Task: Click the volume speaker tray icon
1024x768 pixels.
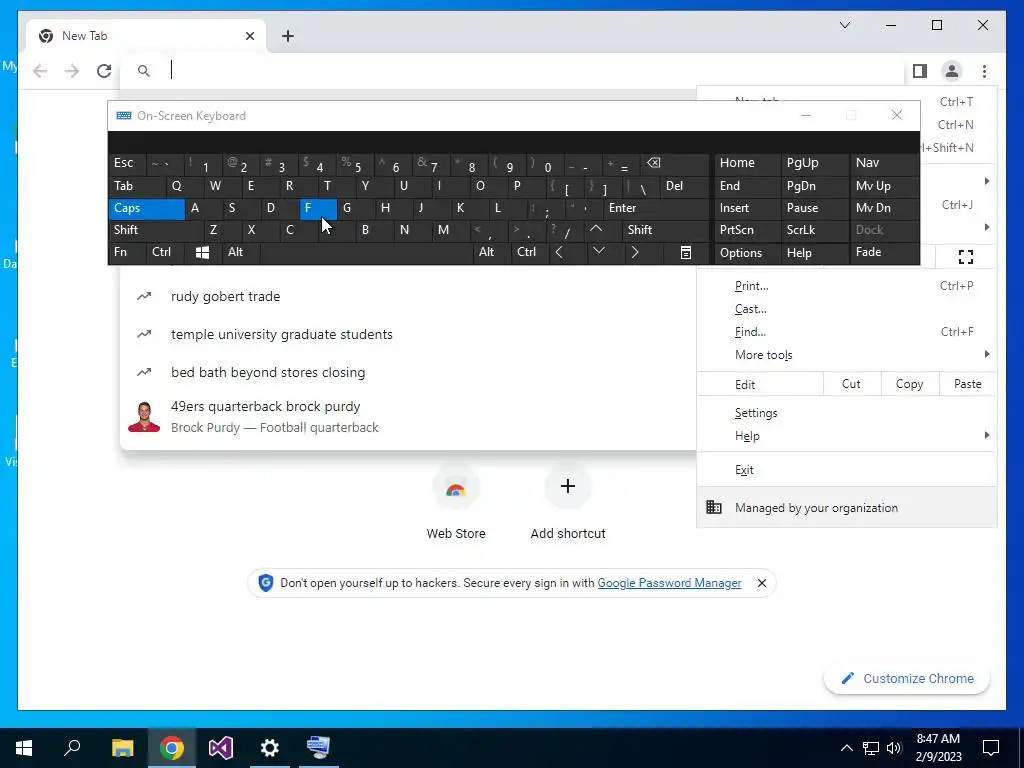Action: point(894,748)
